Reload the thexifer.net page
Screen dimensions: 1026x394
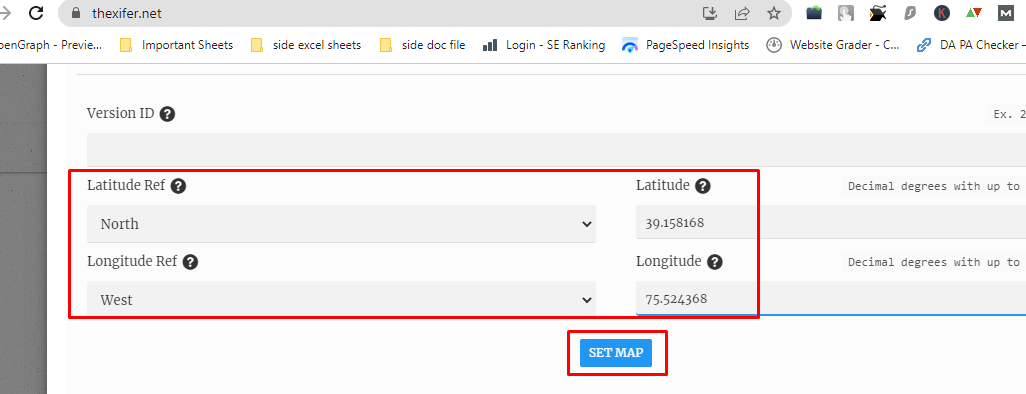pyautogui.click(x=37, y=12)
